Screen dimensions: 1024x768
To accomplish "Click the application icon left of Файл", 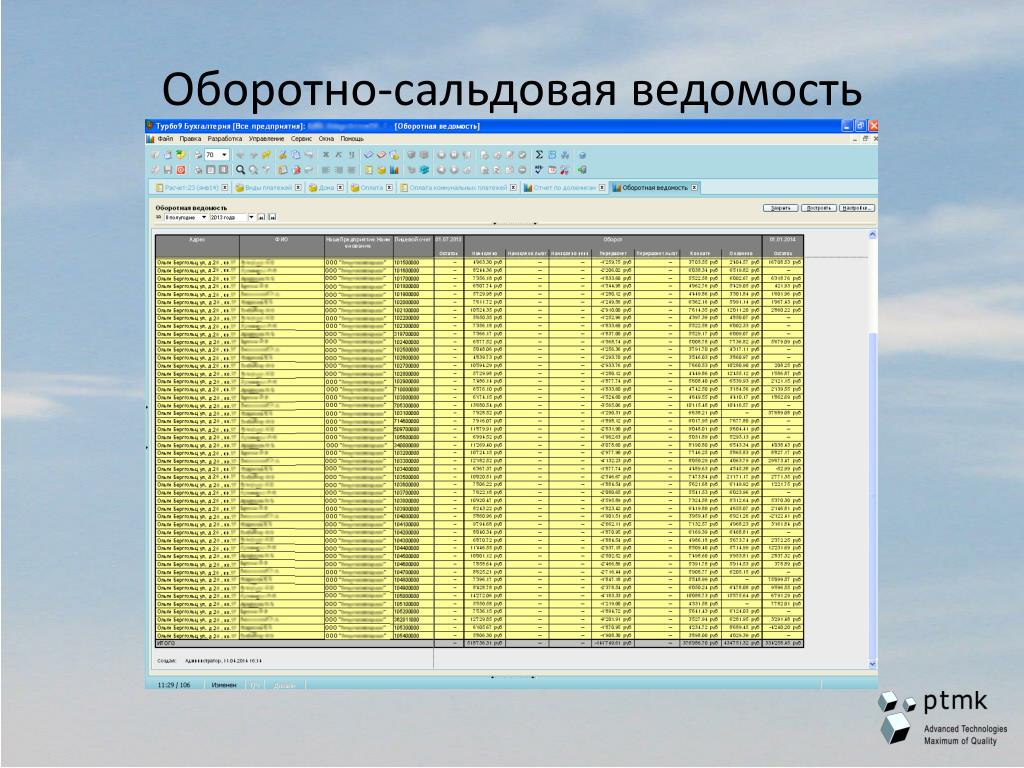I will 150,138.
